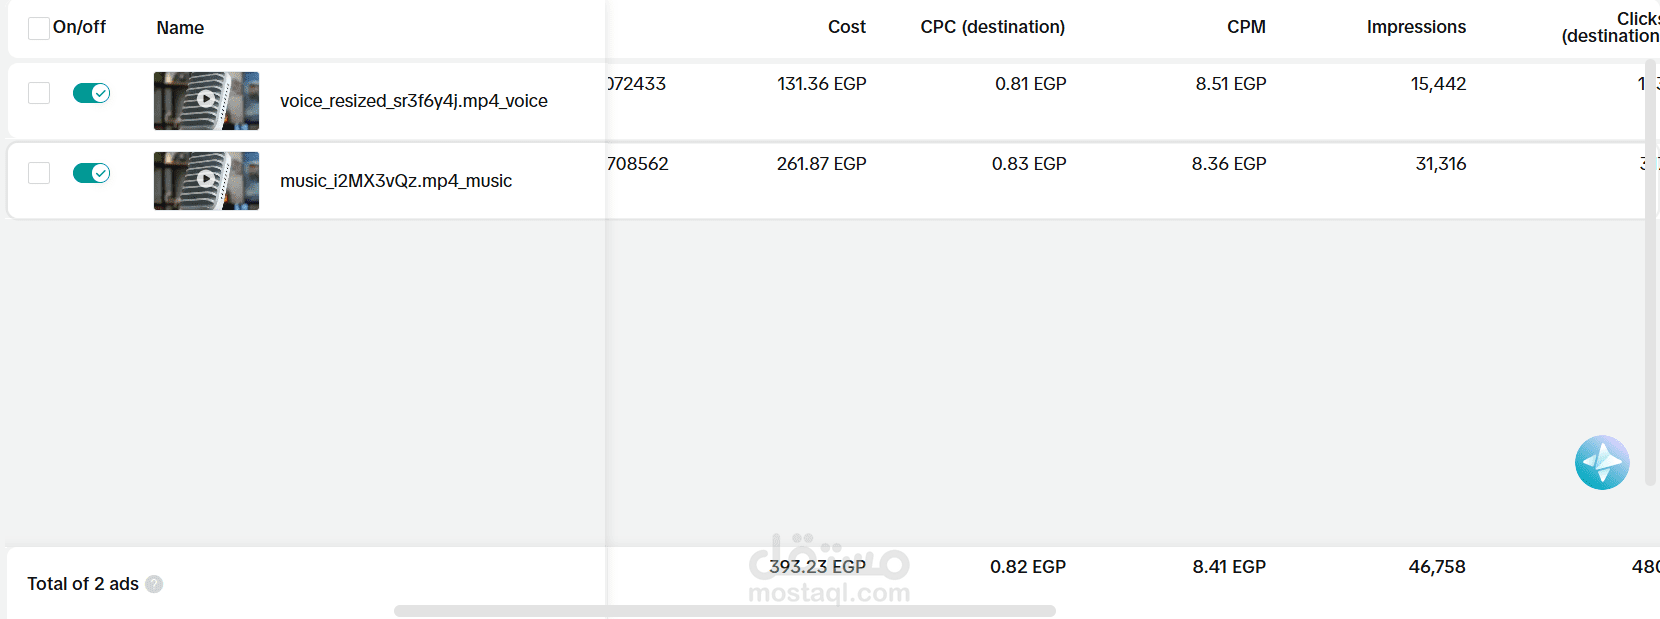Image resolution: width=1660 pixels, height=619 pixels.
Task: Sort by CPC (destination) column header
Action: 992,27
